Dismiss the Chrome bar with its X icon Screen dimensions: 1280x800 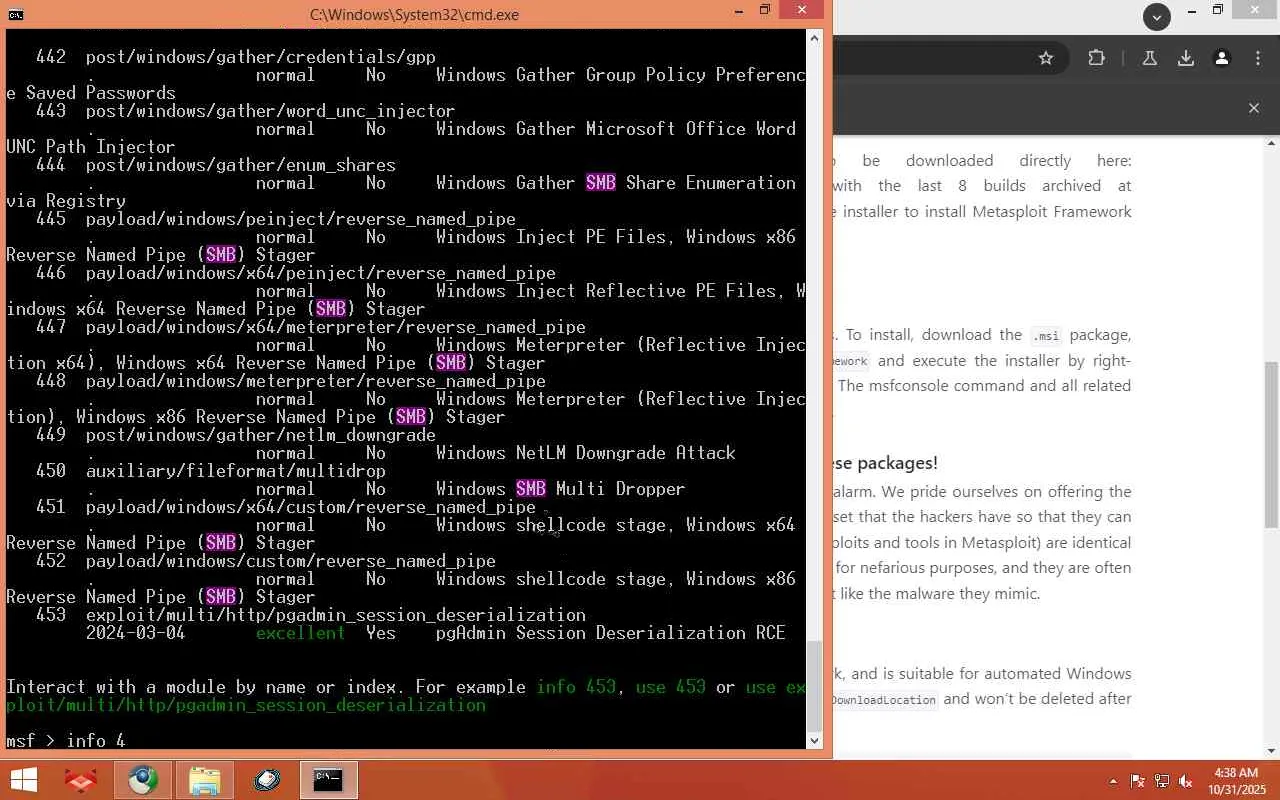pos(1254,108)
